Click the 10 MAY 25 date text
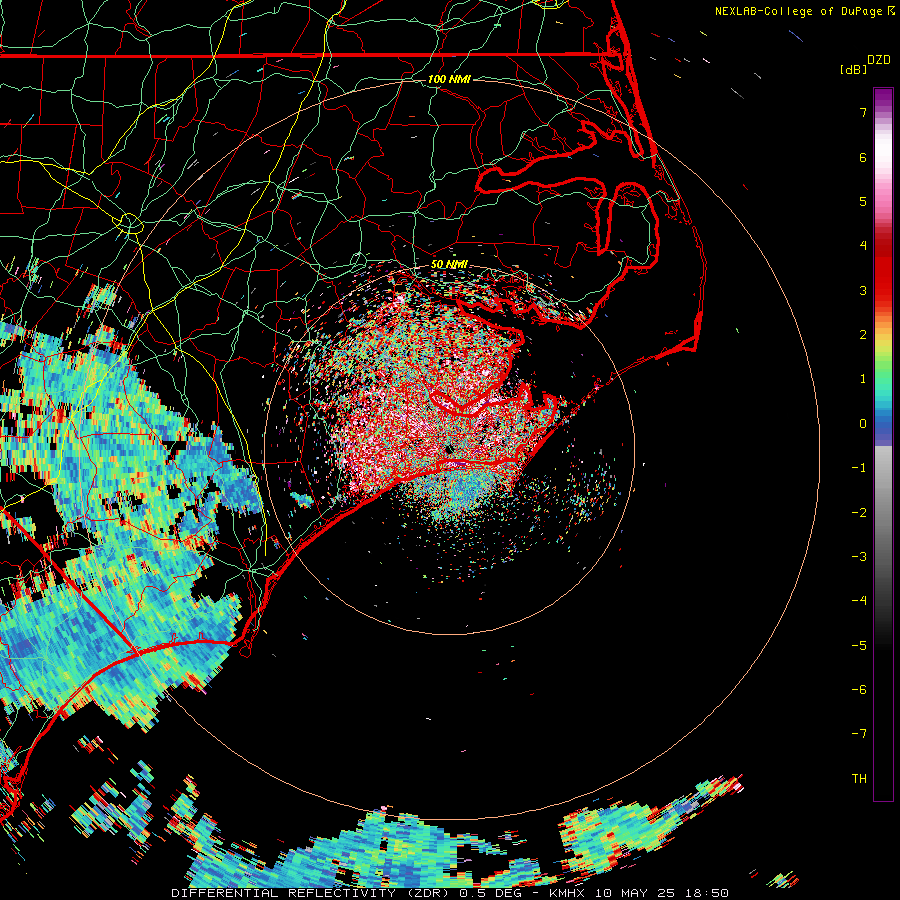 click(x=635, y=893)
